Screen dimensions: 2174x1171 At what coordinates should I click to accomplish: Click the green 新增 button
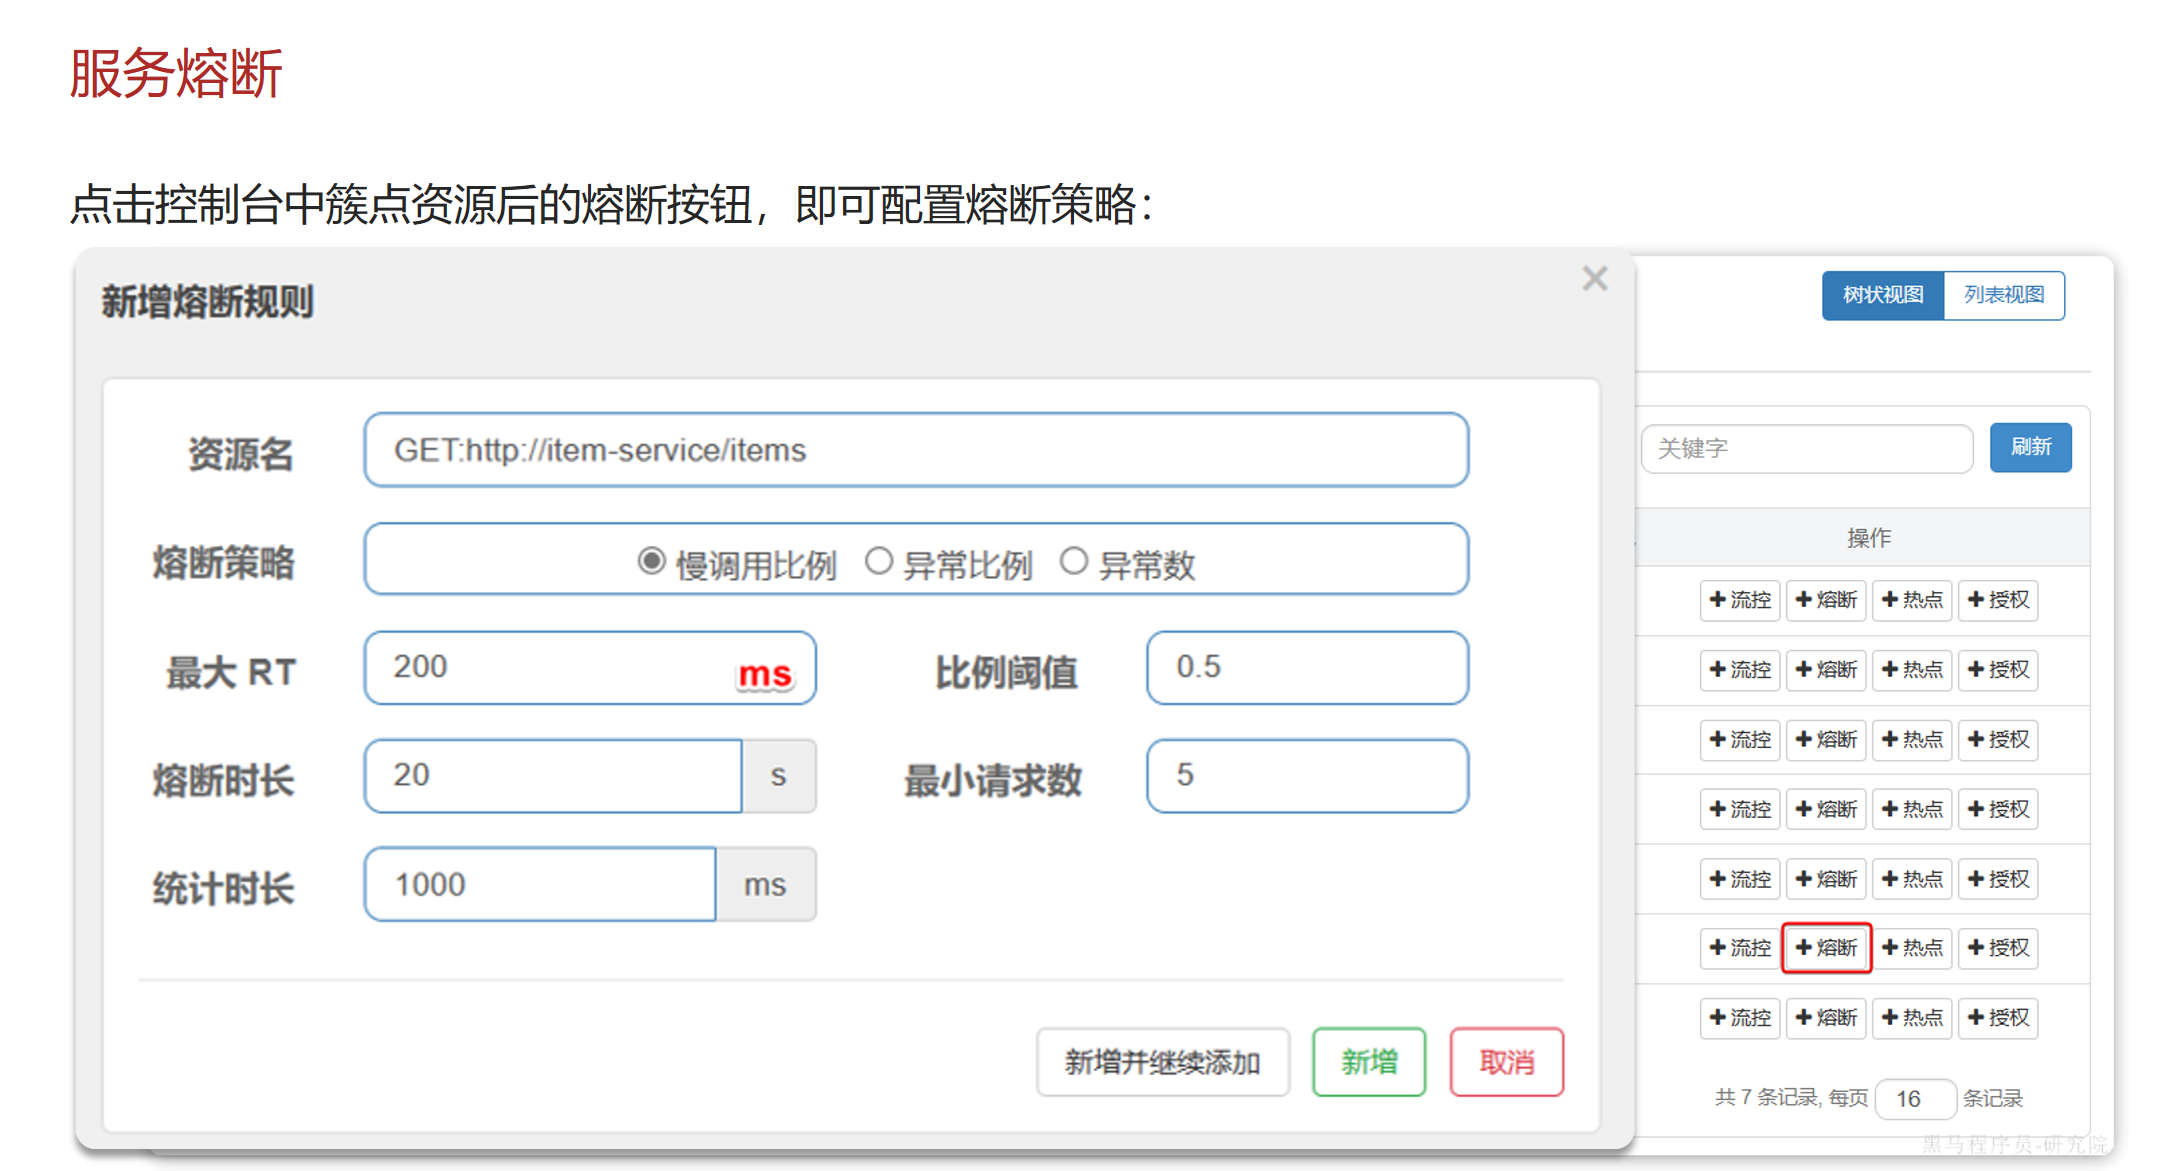[1368, 1062]
